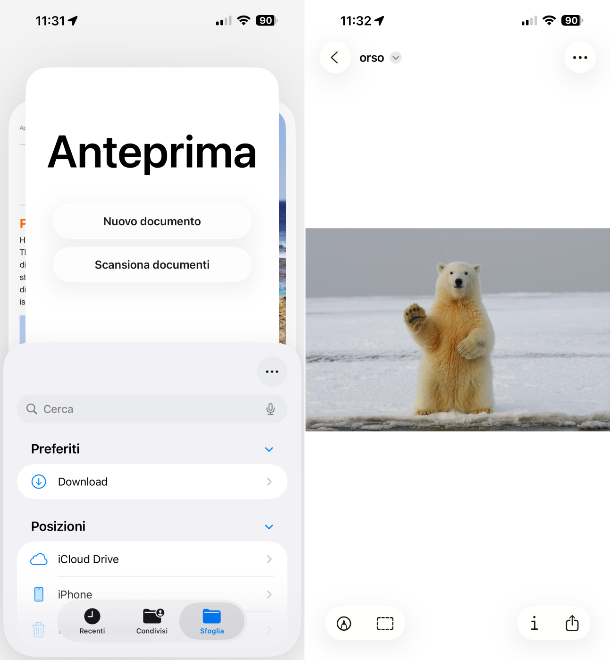This screenshot has width=610, height=660.
Task: Open the share sheet icon
Action: [x=572, y=623]
